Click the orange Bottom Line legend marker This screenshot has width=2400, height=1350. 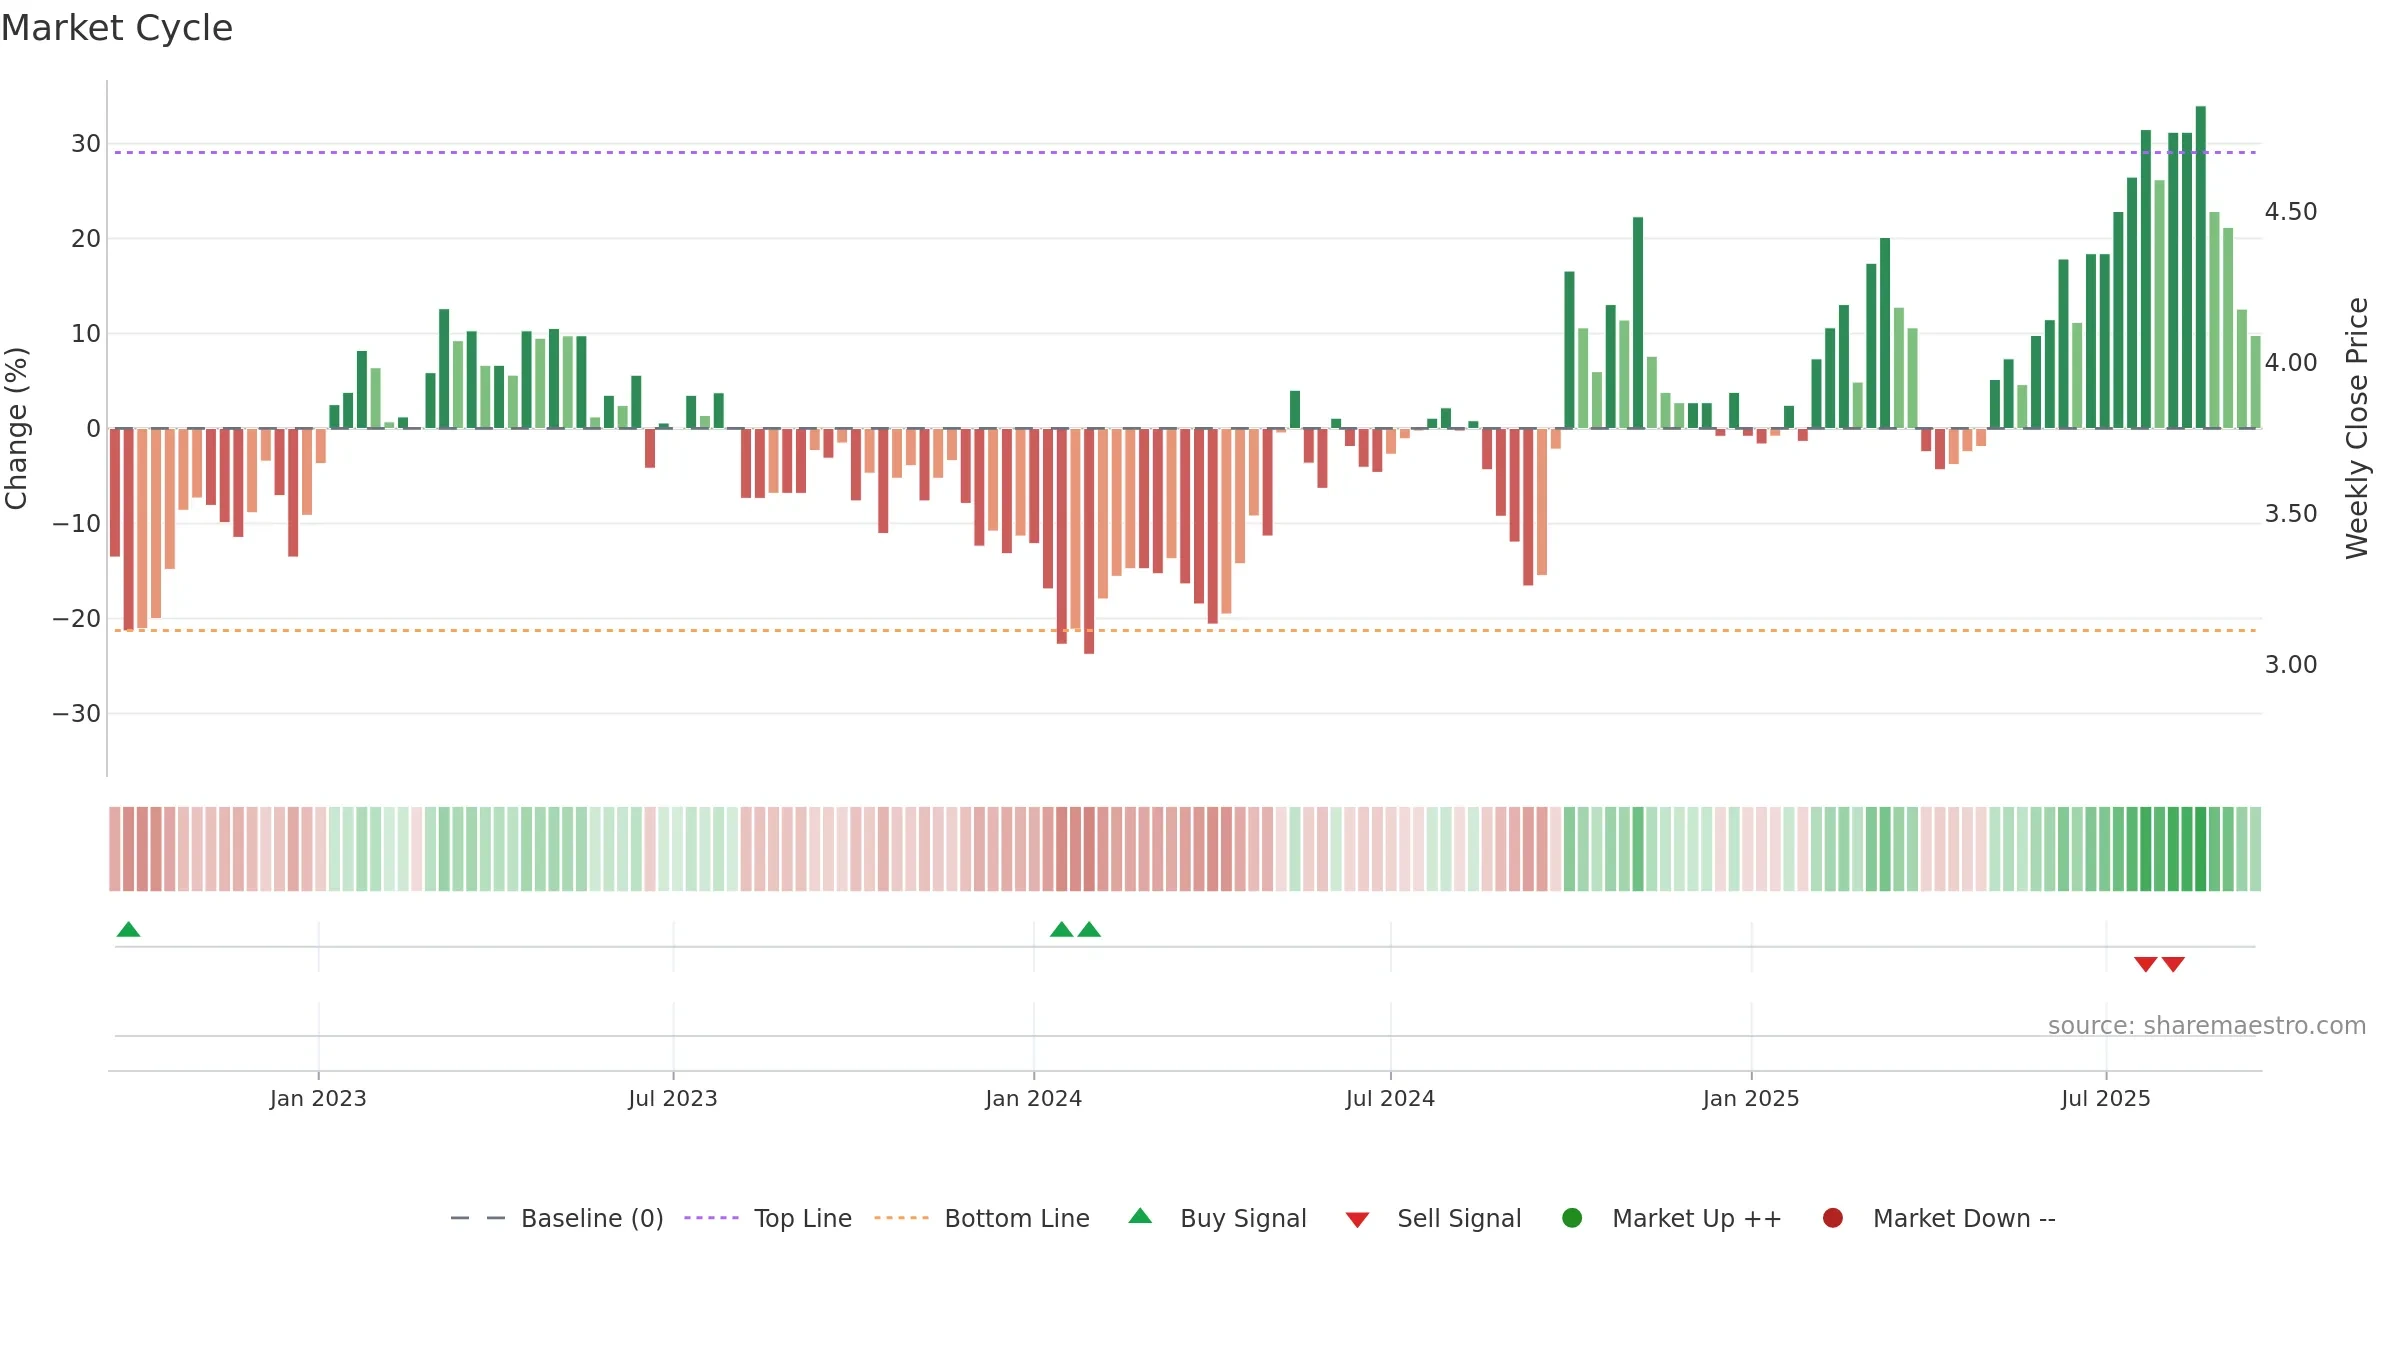coord(901,1218)
